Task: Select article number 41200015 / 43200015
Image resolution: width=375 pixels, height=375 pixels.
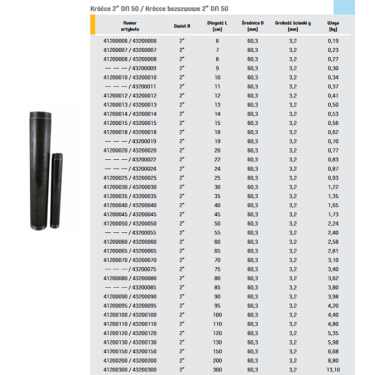Action: 130,123
